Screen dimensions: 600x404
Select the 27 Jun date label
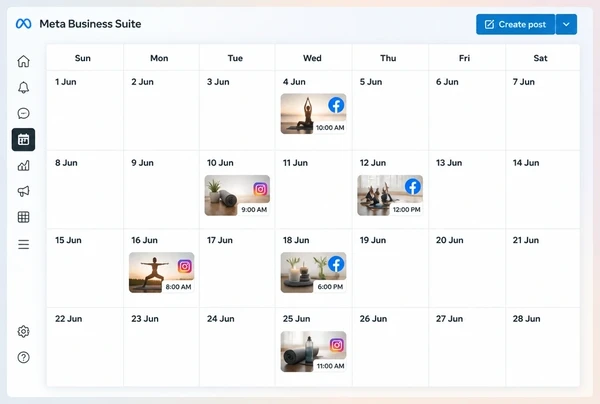(449, 319)
